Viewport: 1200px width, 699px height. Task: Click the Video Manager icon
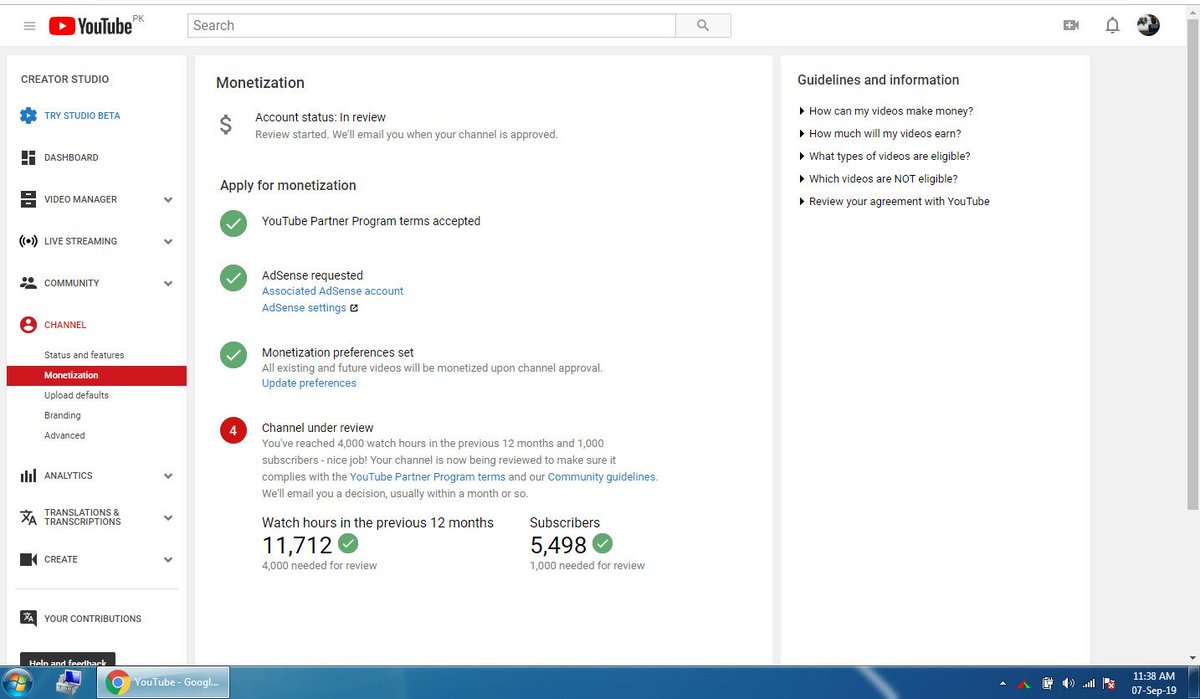pyautogui.click(x=28, y=200)
